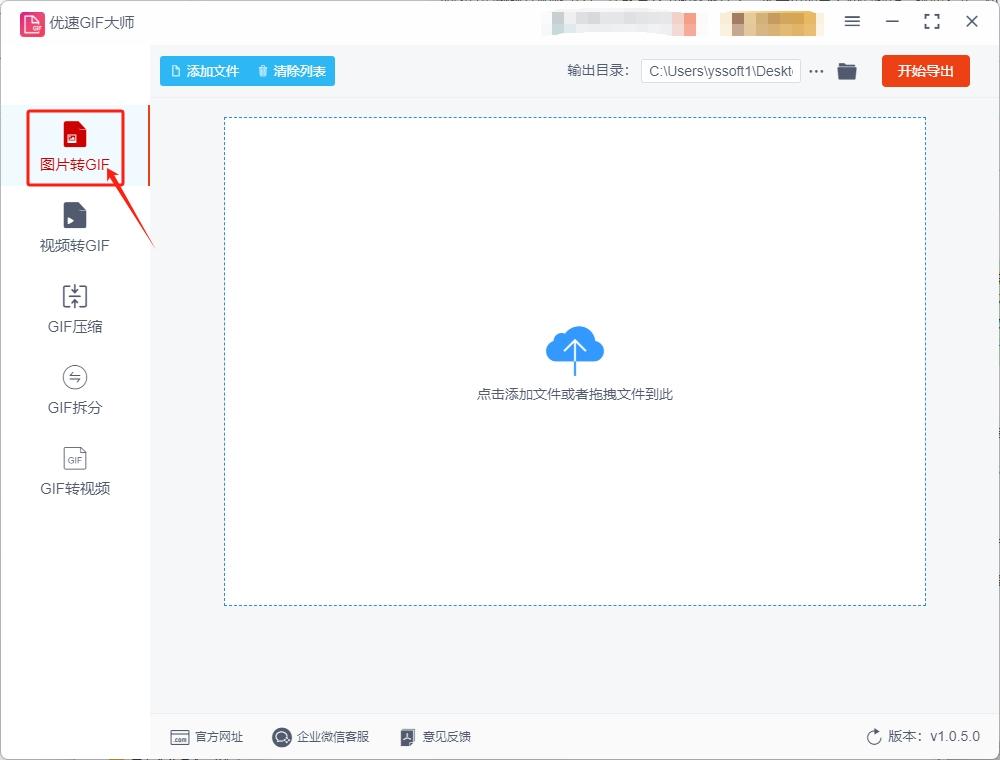Click 点击添加文件或者拖拽文件到此 drop zone
Screen dimensions: 1000x760
tap(575, 394)
